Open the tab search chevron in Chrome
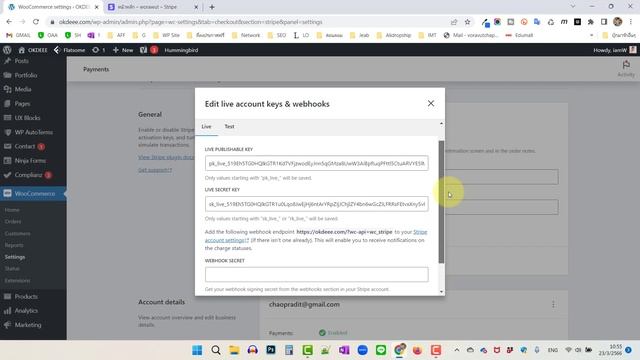Viewport: 640px width, 360px height. click(x=573, y=6)
